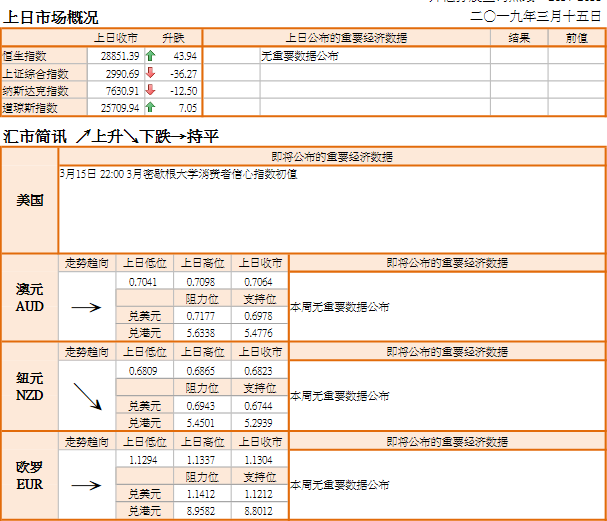This screenshot has height=521, width=607.
Task: Click NZD HKD support 5.2939
Action: (x=258, y=423)
